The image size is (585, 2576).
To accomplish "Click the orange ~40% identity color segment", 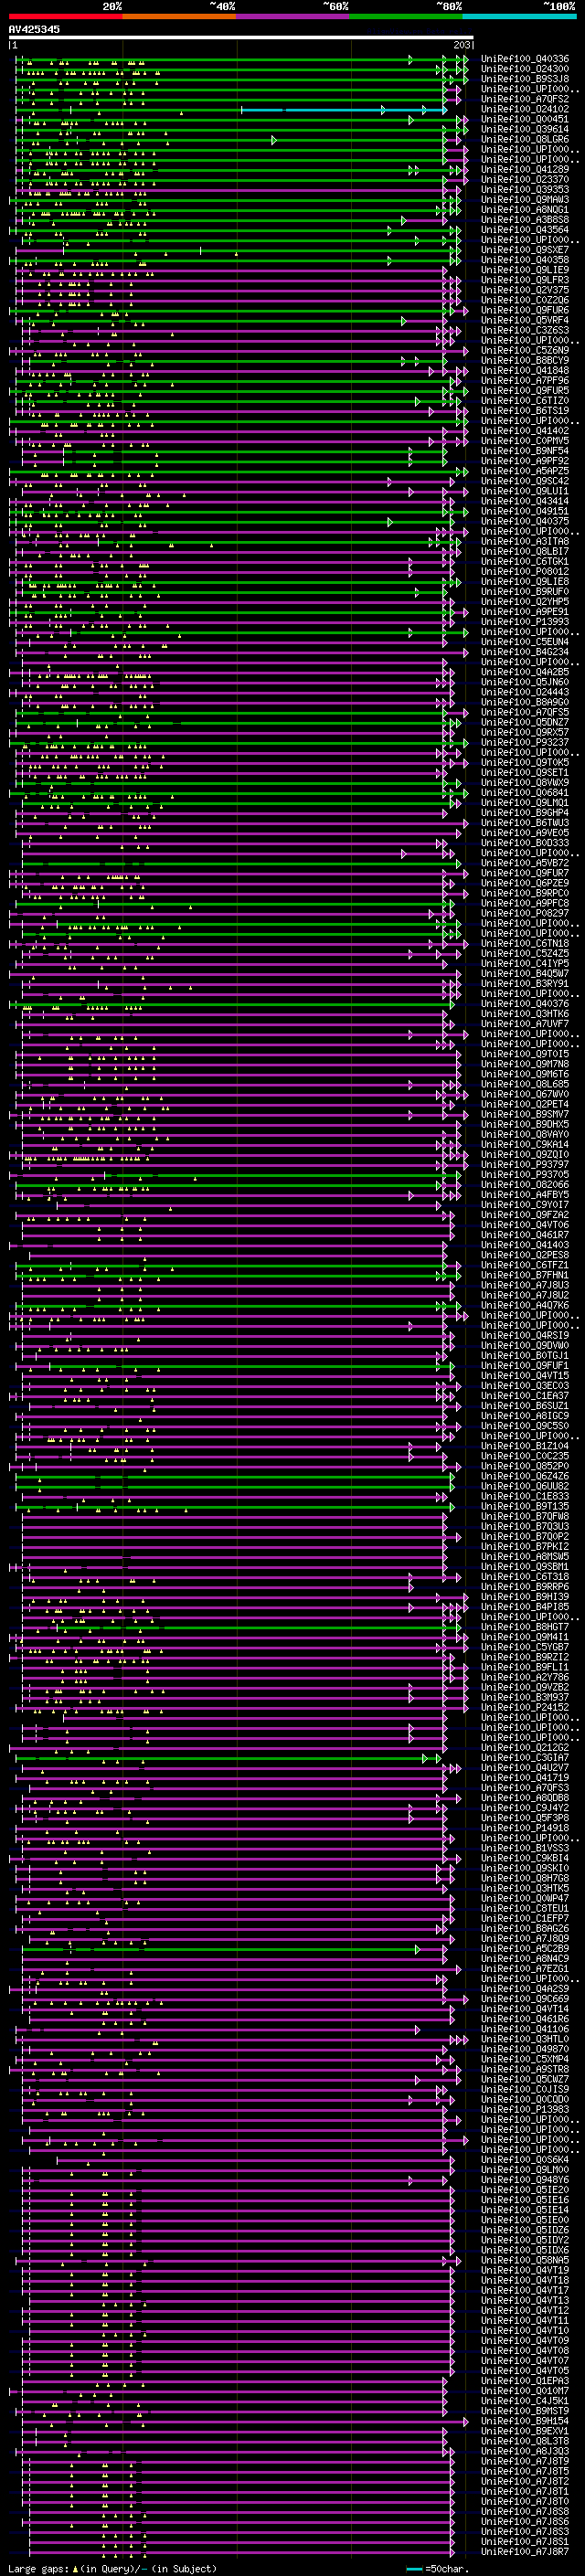I will coord(179,16).
